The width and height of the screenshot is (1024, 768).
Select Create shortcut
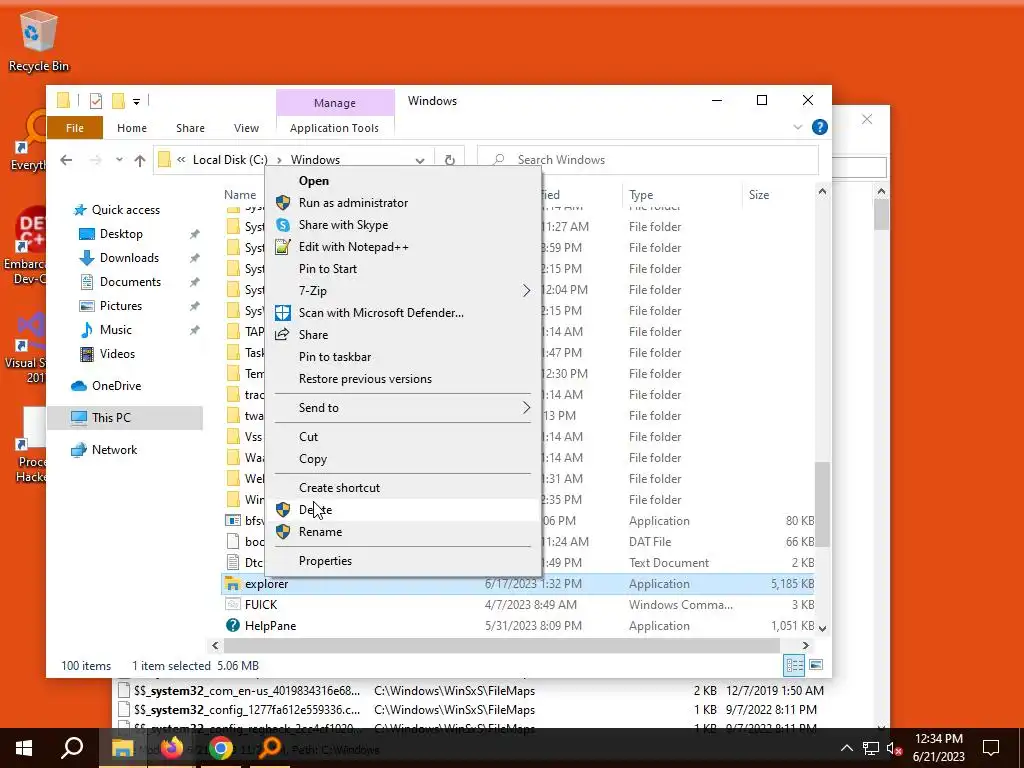[403, 488]
